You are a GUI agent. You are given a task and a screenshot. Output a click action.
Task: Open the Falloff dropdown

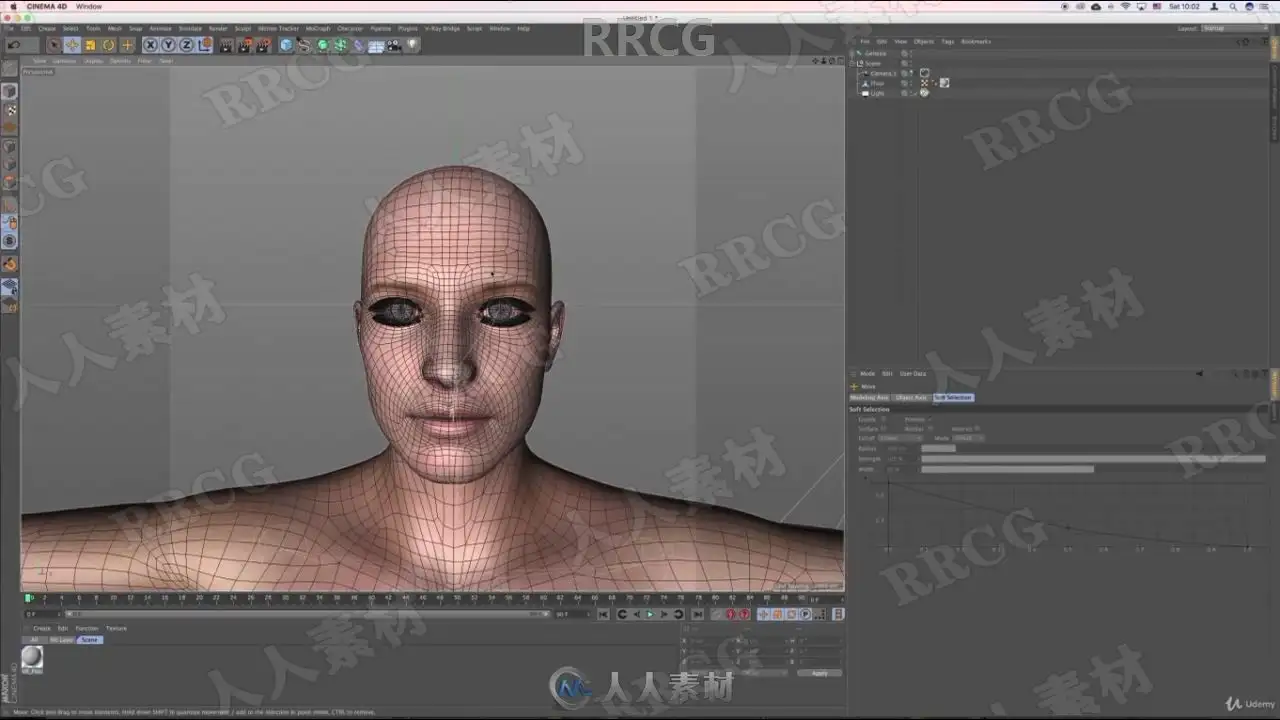tap(900, 438)
